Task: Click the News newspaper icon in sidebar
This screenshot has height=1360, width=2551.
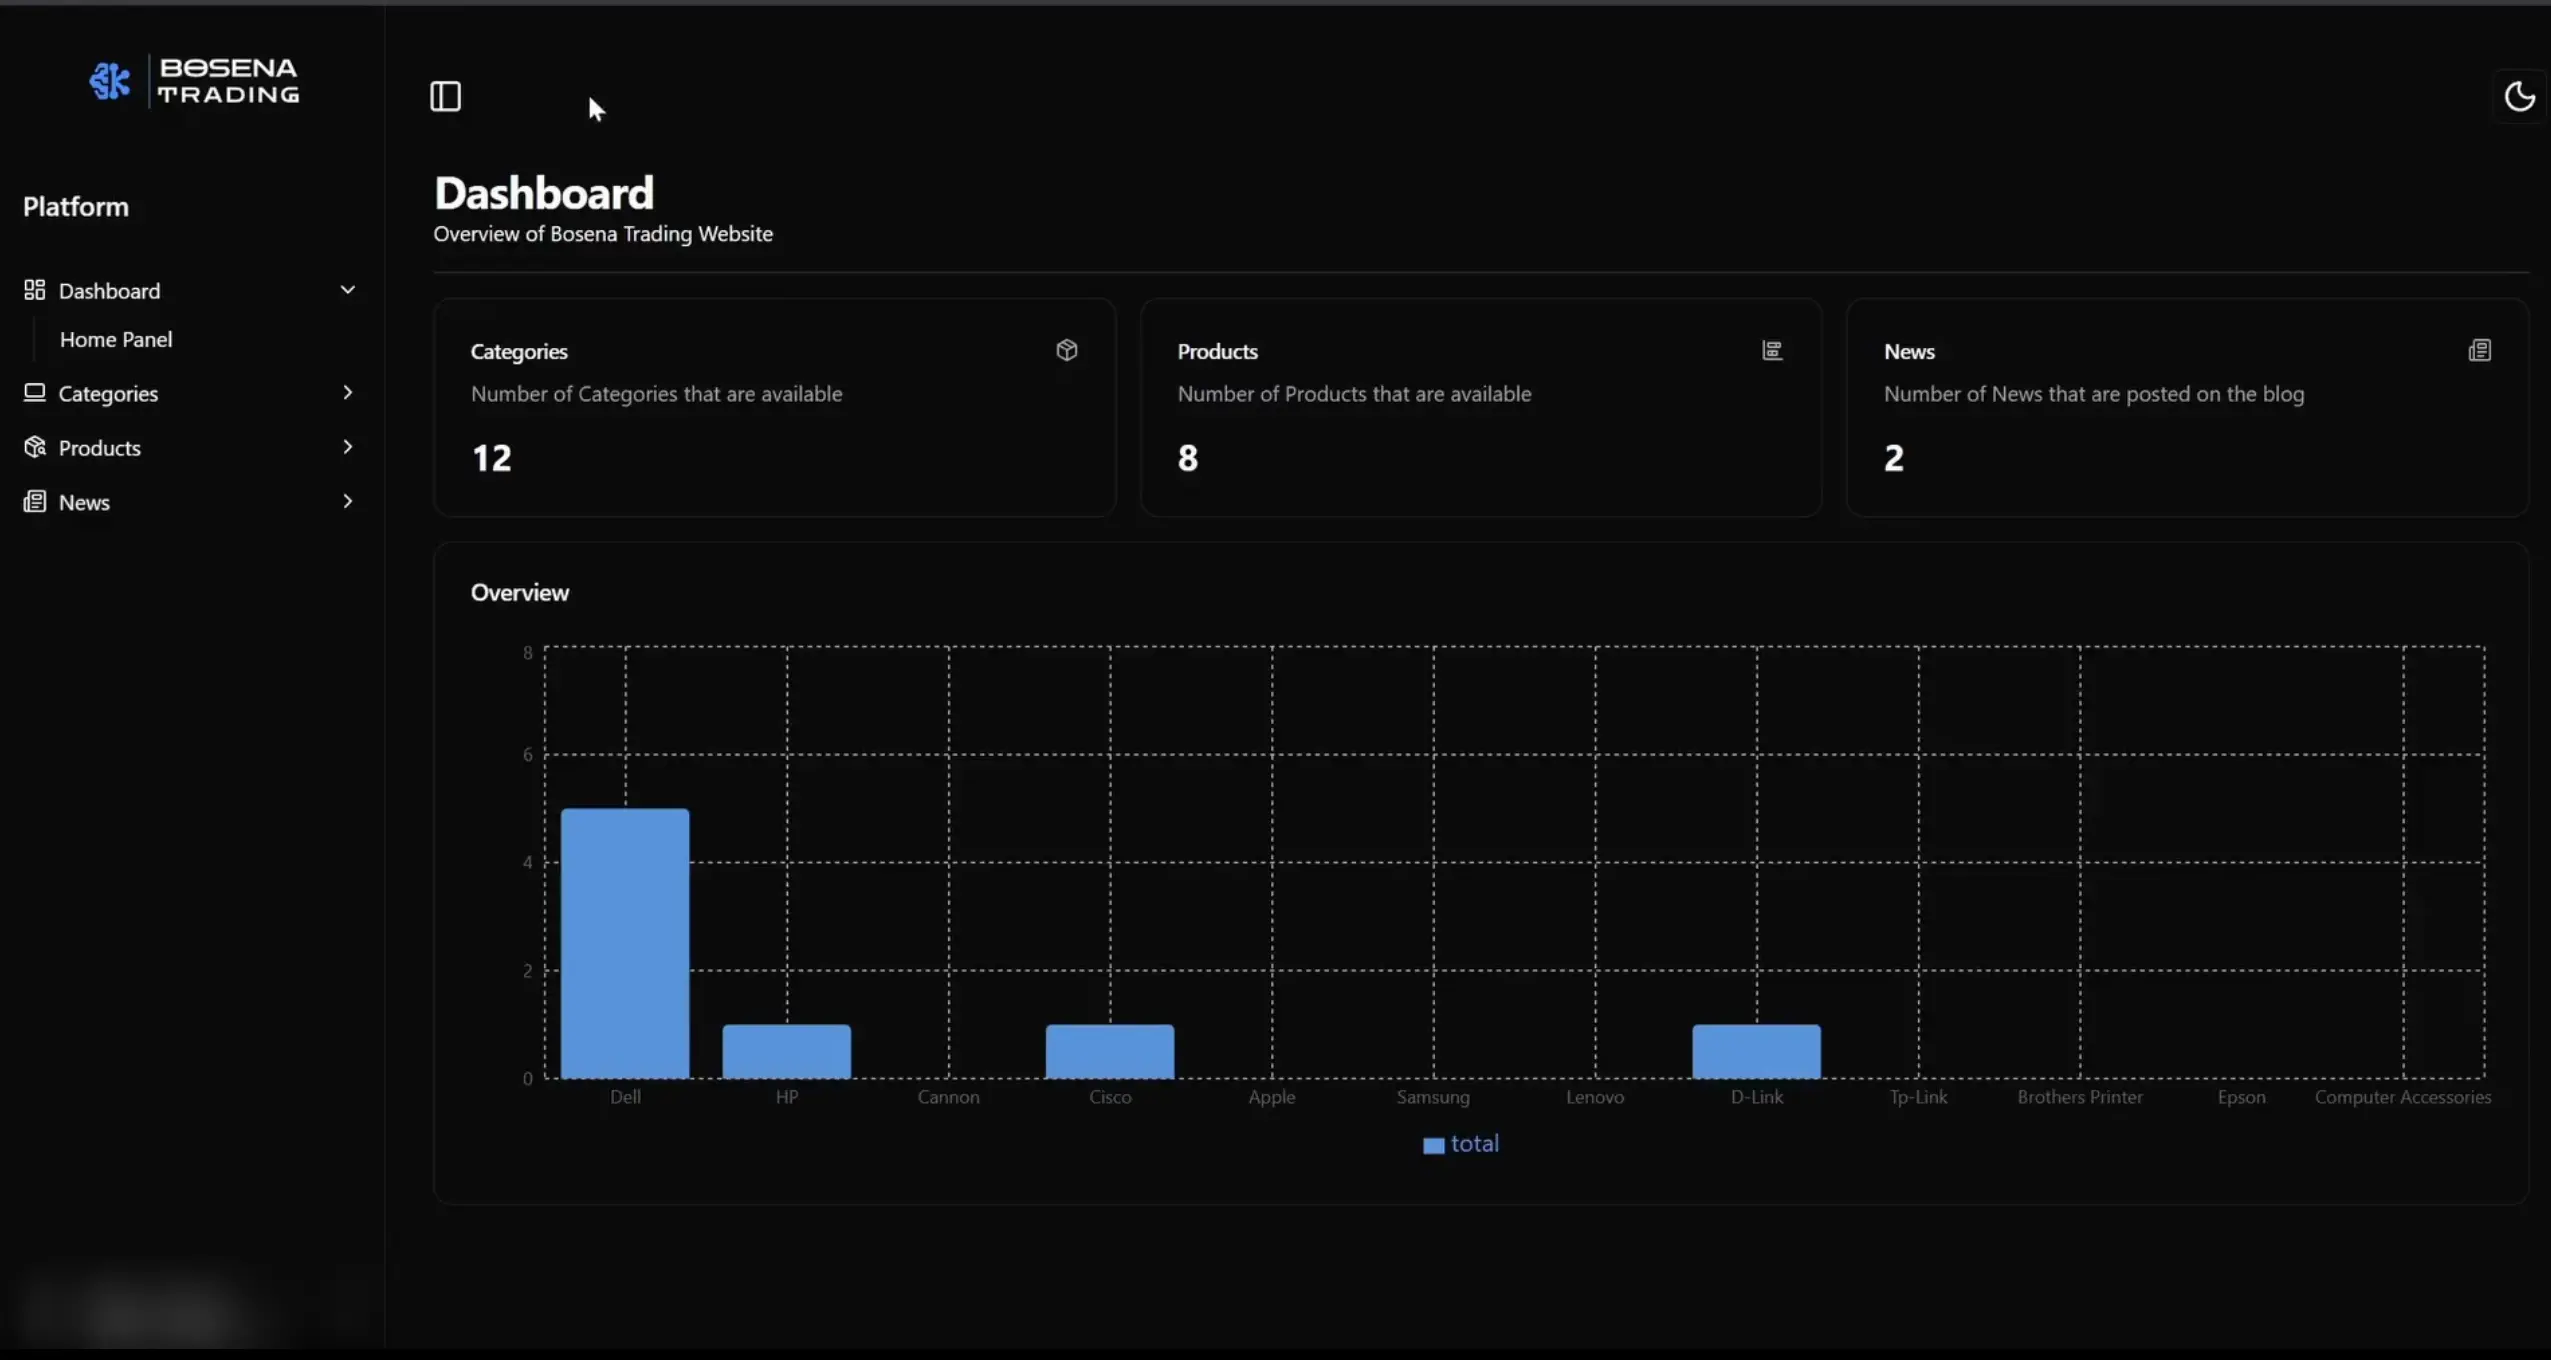Action: (x=35, y=501)
